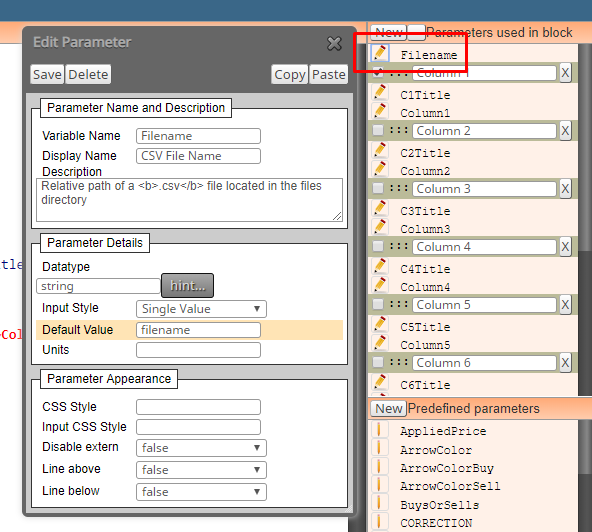
Task: Focus the Input CSS Style field
Action: coord(198,427)
